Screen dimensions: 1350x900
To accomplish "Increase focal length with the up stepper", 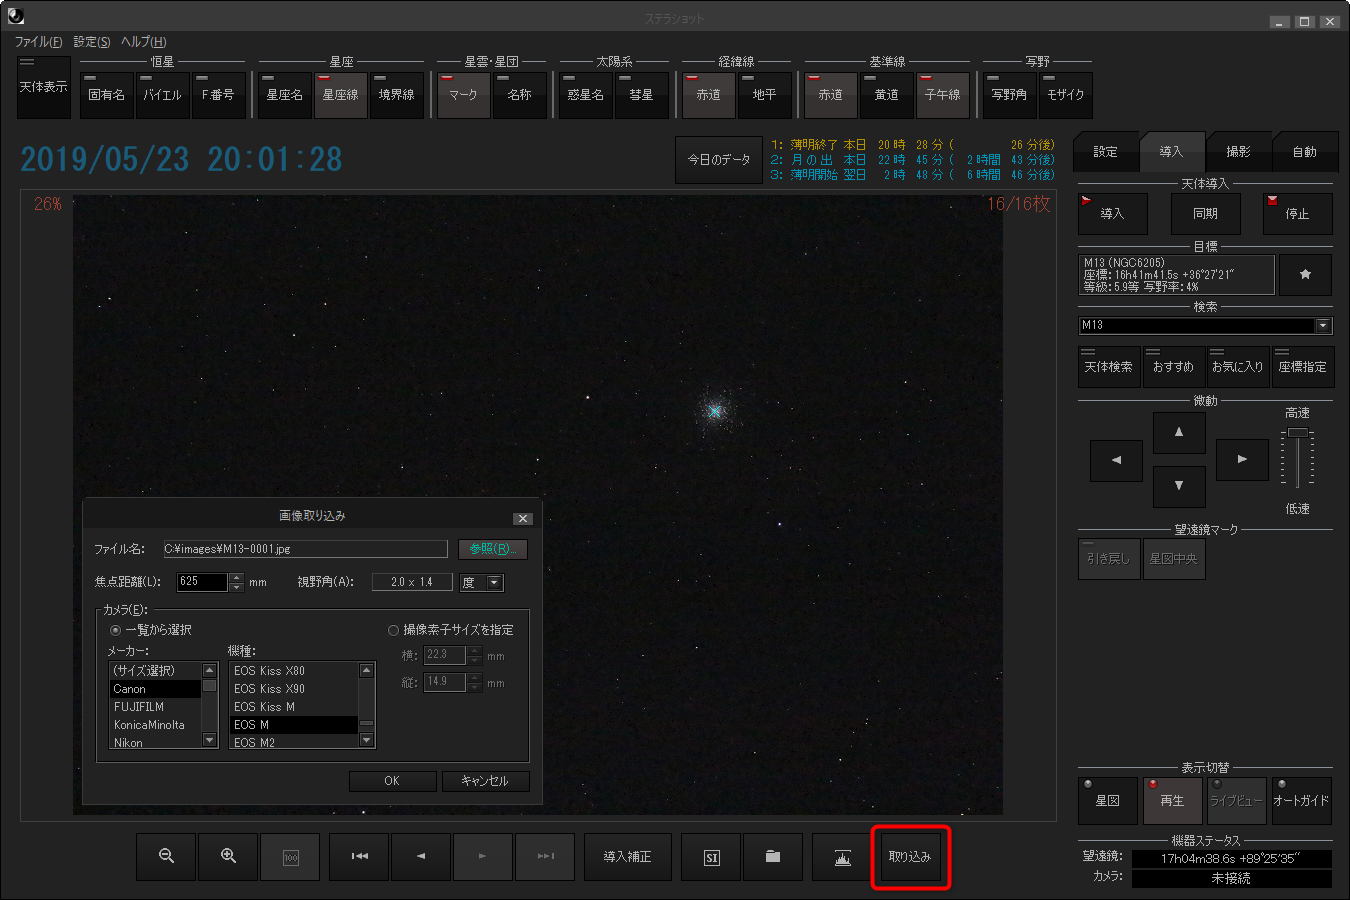I will point(236,577).
